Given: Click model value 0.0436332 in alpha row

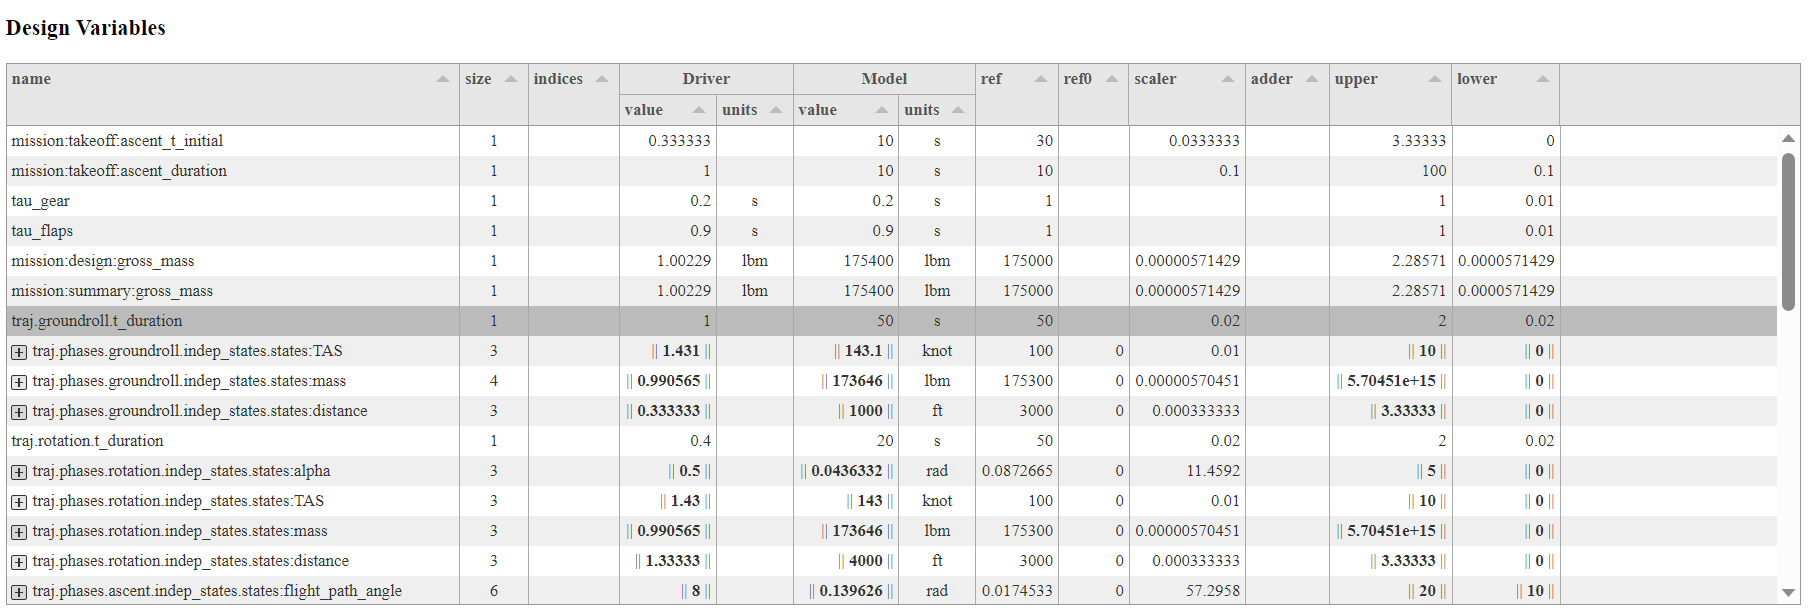Looking at the screenshot, I should (x=847, y=471).
